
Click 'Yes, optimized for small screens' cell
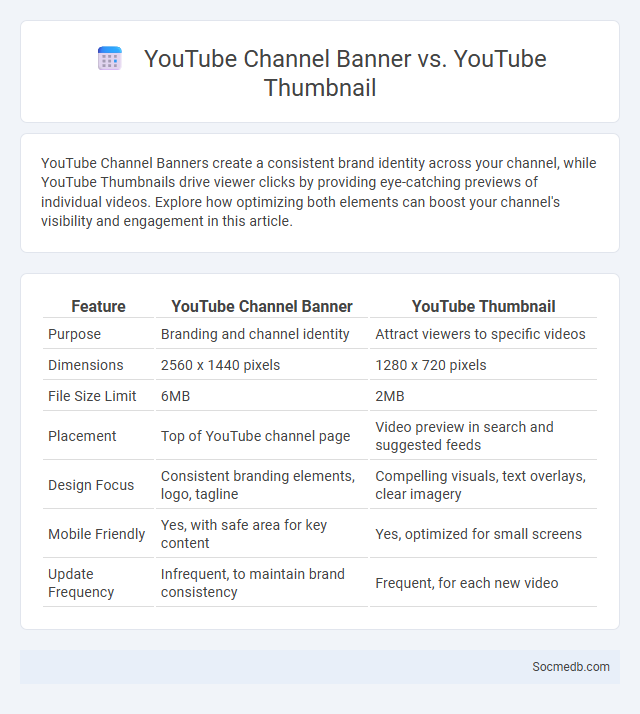click(x=479, y=534)
